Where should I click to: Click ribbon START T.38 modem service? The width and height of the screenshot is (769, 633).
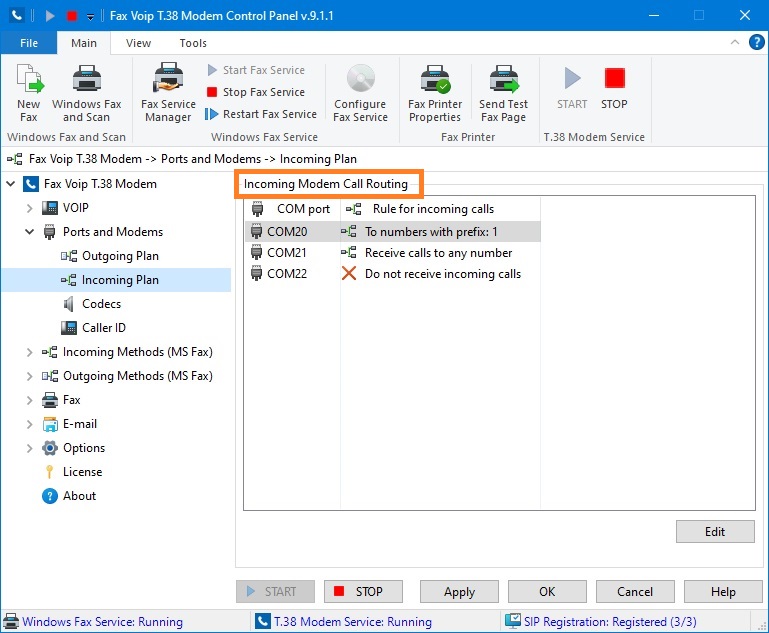[x=572, y=89]
